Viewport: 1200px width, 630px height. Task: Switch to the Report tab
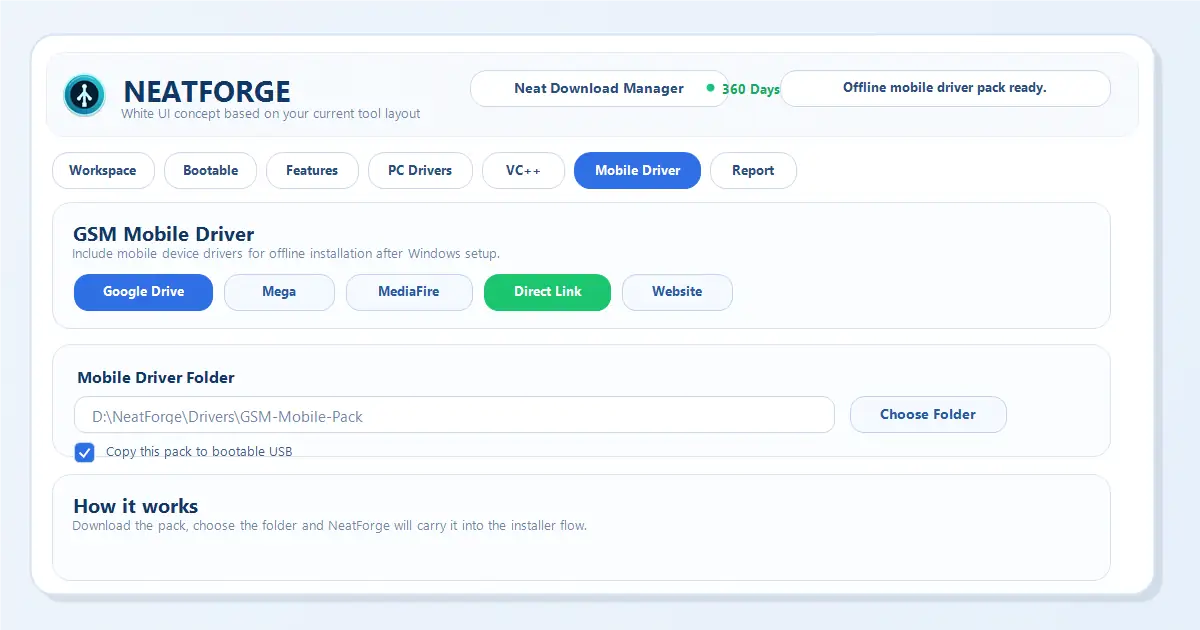pos(753,170)
